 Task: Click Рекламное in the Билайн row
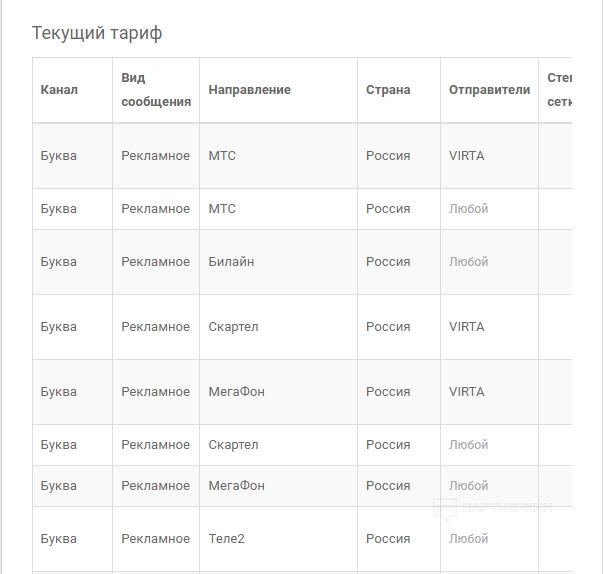click(155, 262)
